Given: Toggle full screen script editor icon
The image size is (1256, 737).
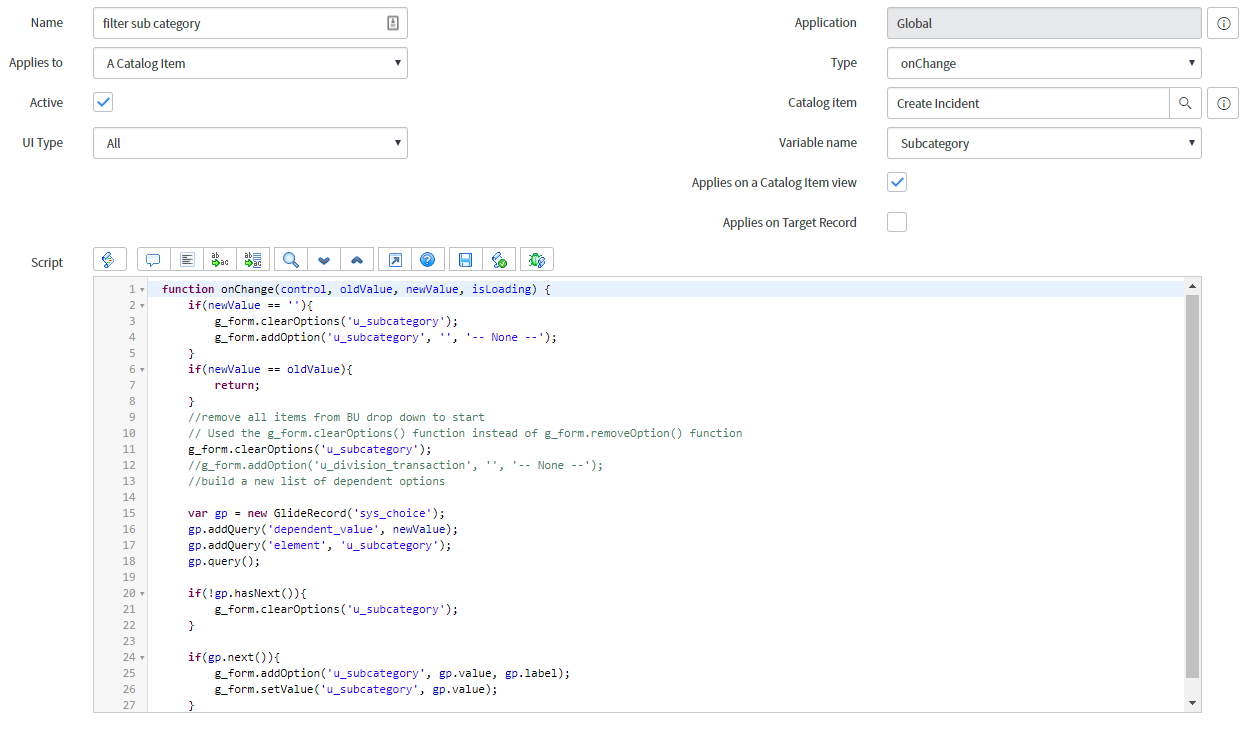Looking at the screenshot, I should point(395,260).
